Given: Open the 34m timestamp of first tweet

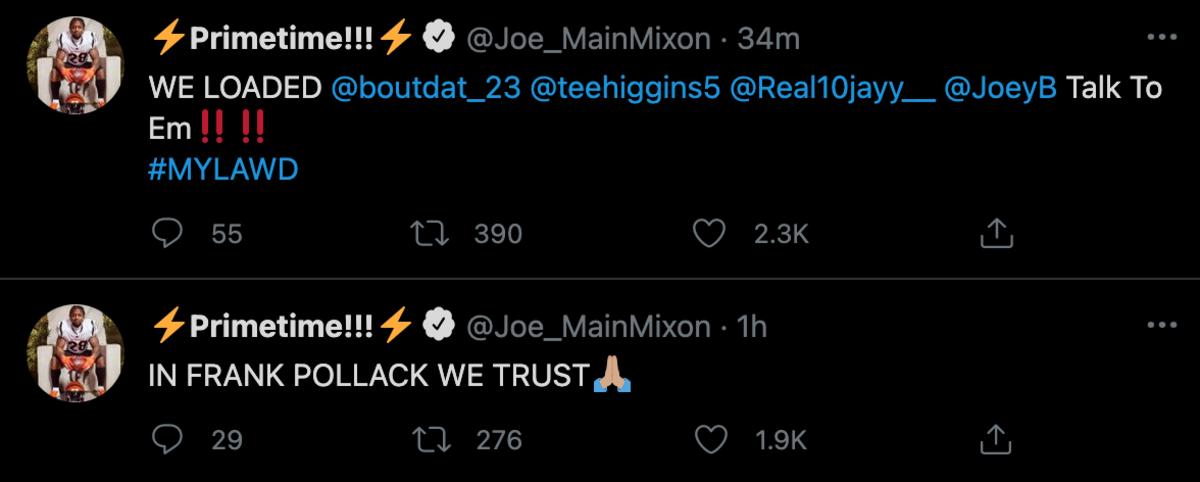Looking at the screenshot, I should pyautogui.click(x=768, y=38).
